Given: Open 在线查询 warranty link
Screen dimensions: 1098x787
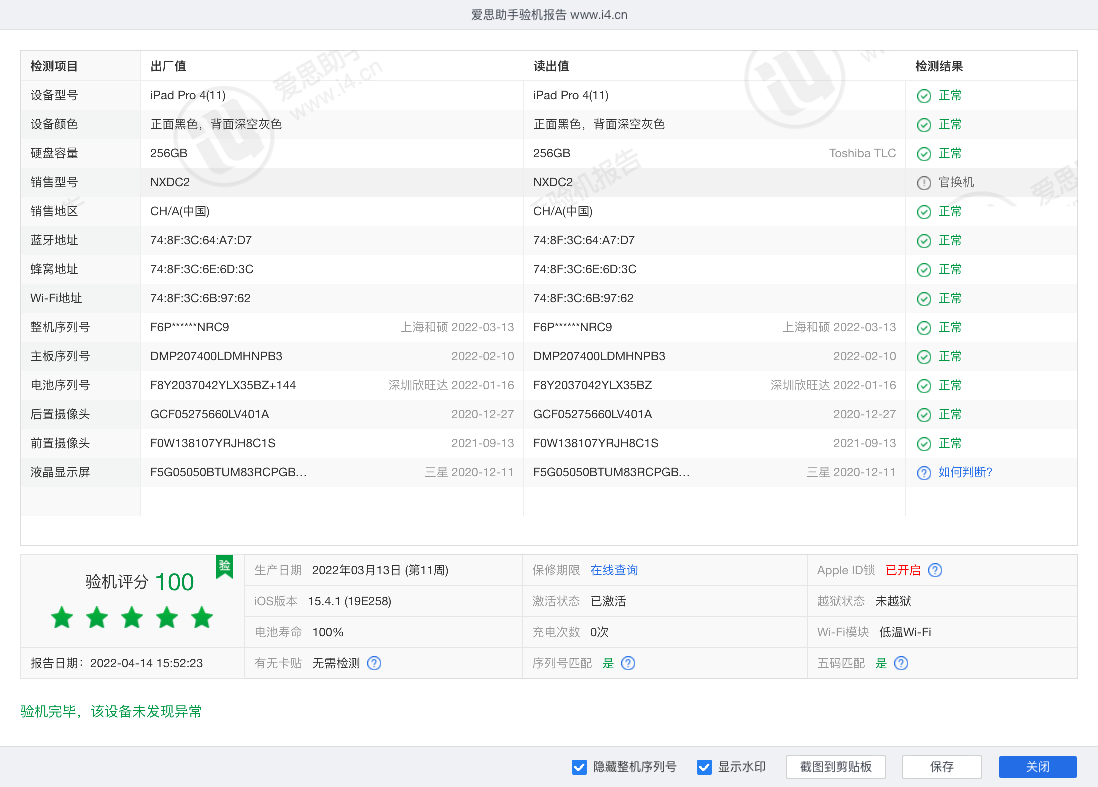Looking at the screenshot, I should pos(614,570).
